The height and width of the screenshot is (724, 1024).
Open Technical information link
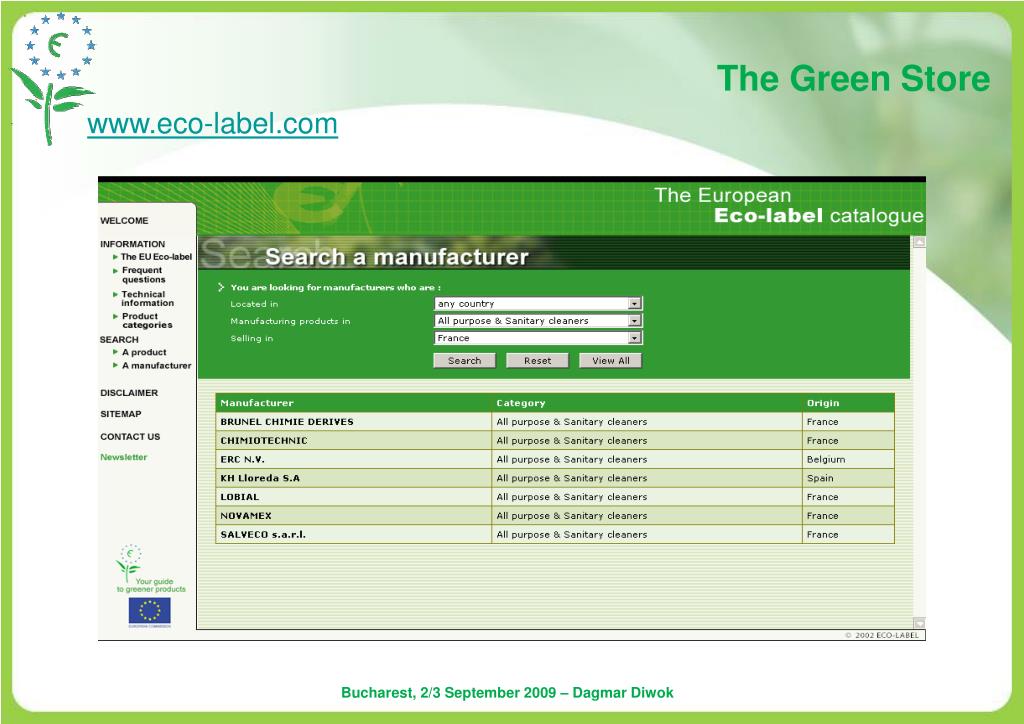click(x=147, y=298)
